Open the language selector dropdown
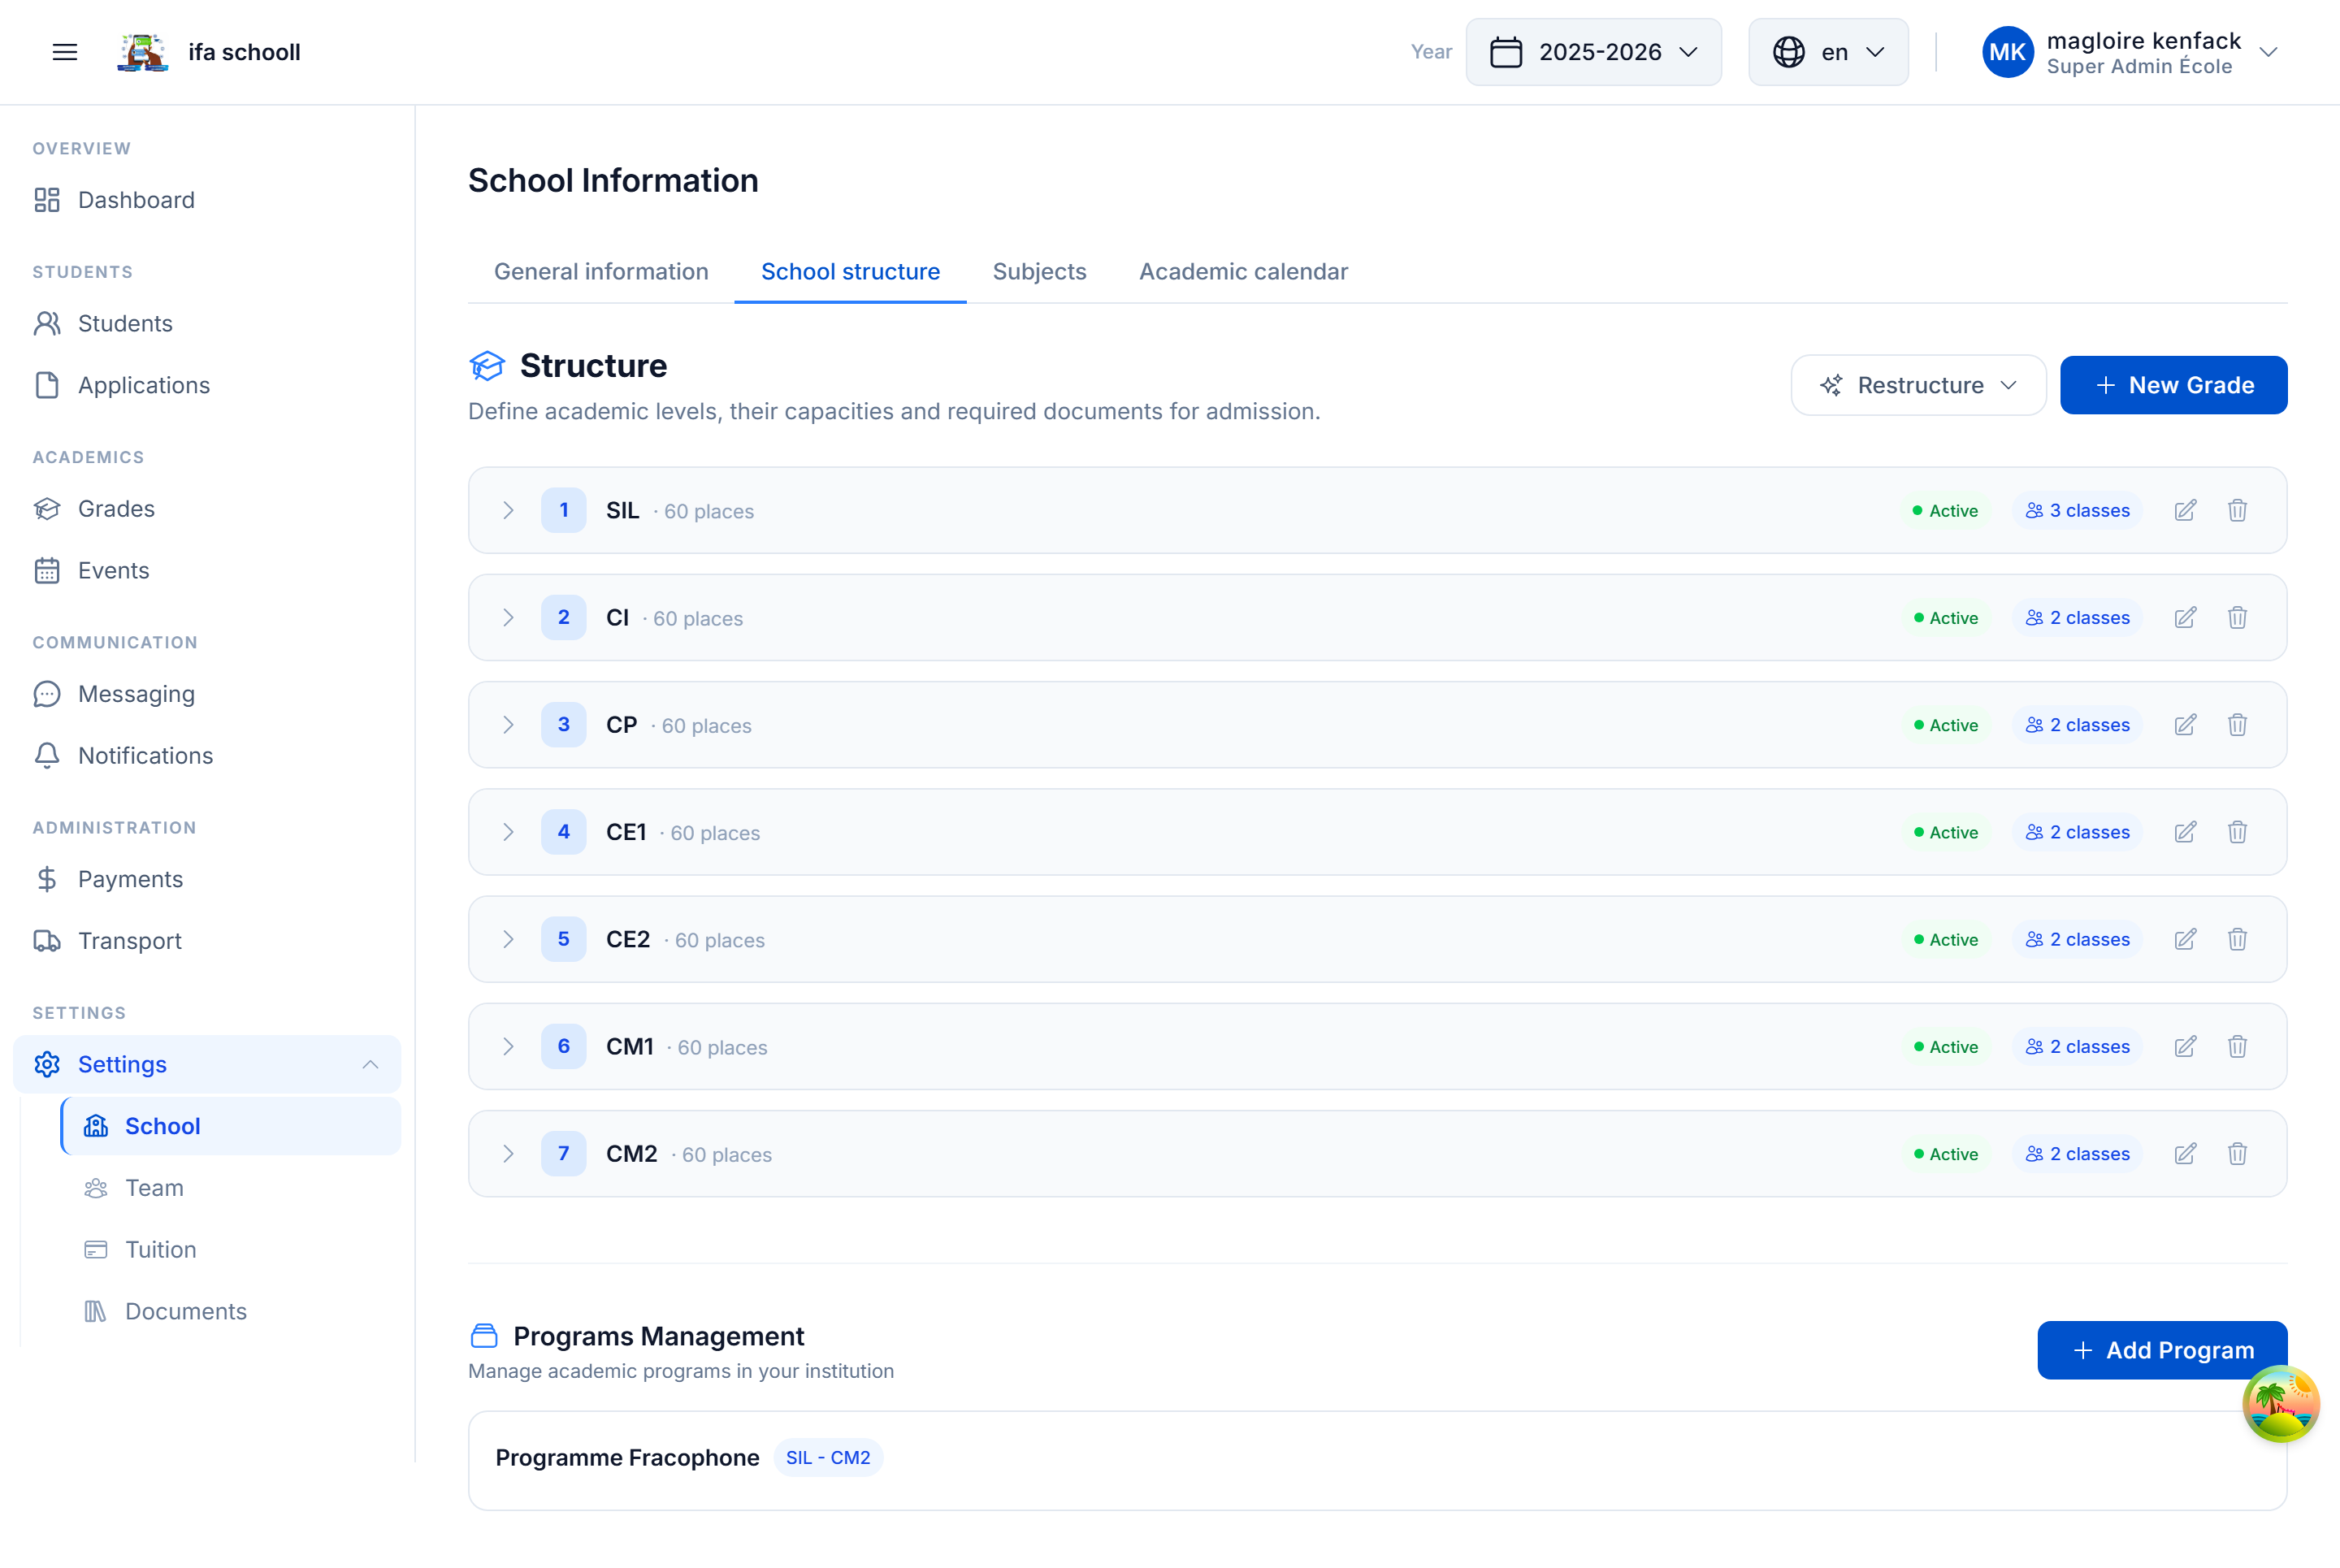Image resolution: width=2340 pixels, height=1568 pixels. click(x=1826, y=52)
